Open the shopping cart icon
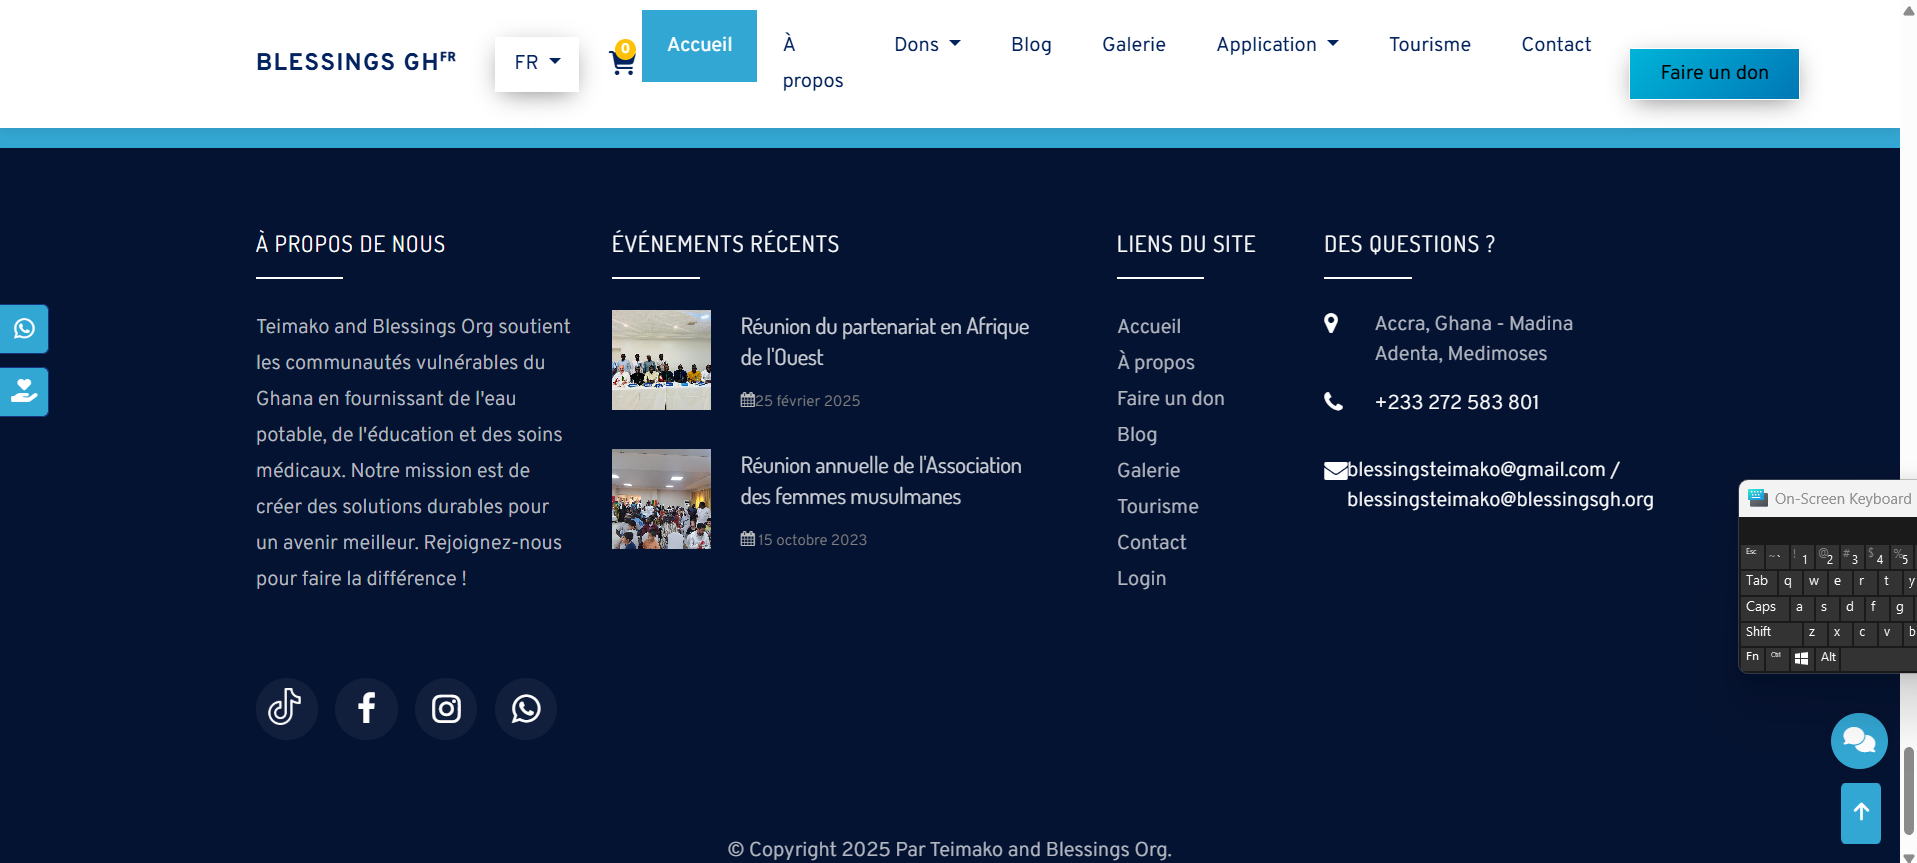 pyautogui.click(x=622, y=62)
